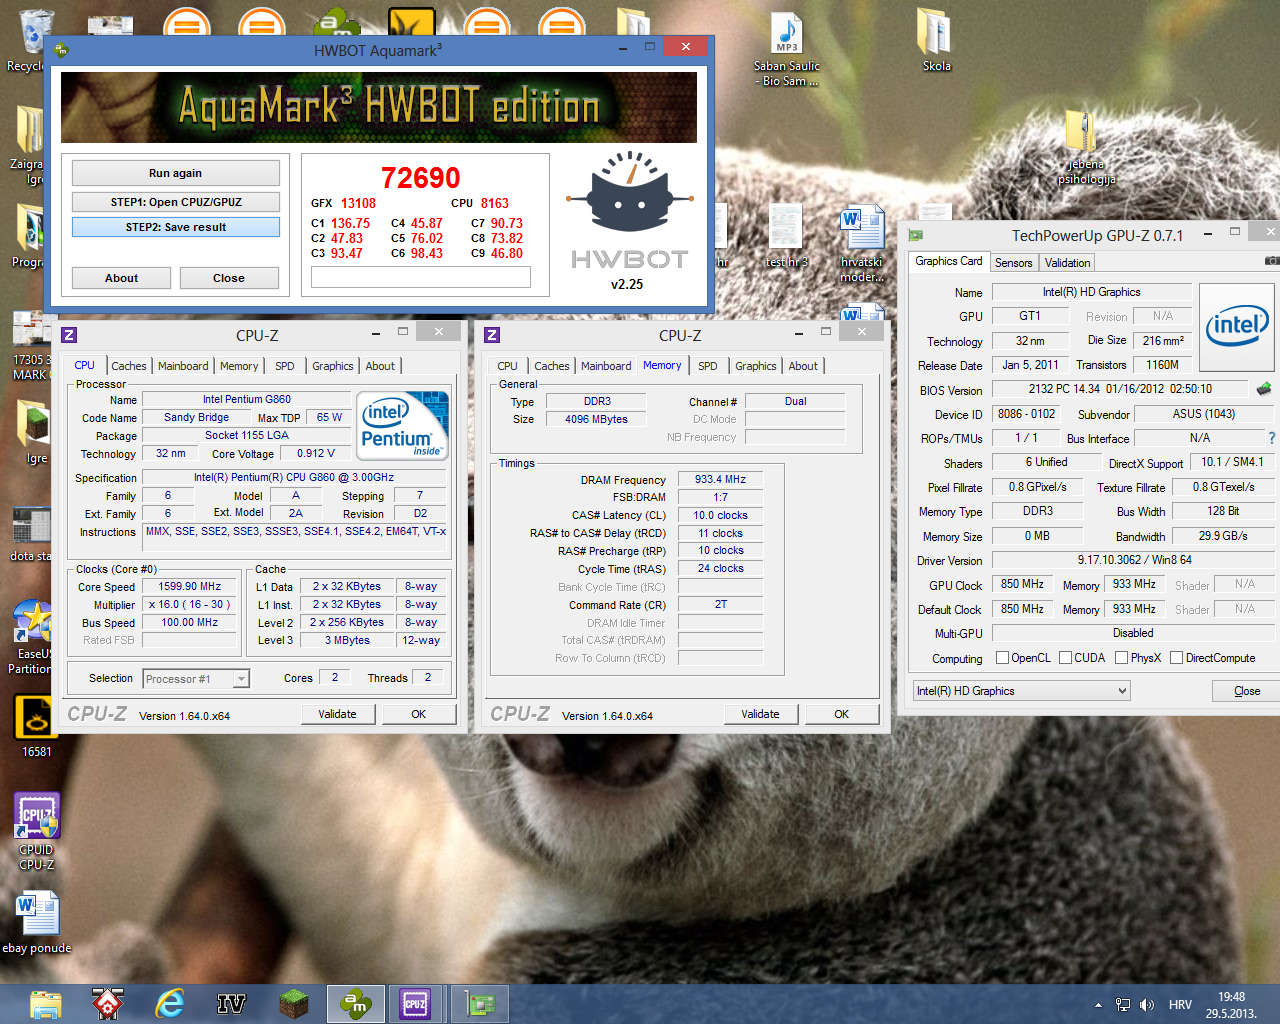Click STEP2: Save result button
Screen dimensions: 1280x1024
pos(175,227)
